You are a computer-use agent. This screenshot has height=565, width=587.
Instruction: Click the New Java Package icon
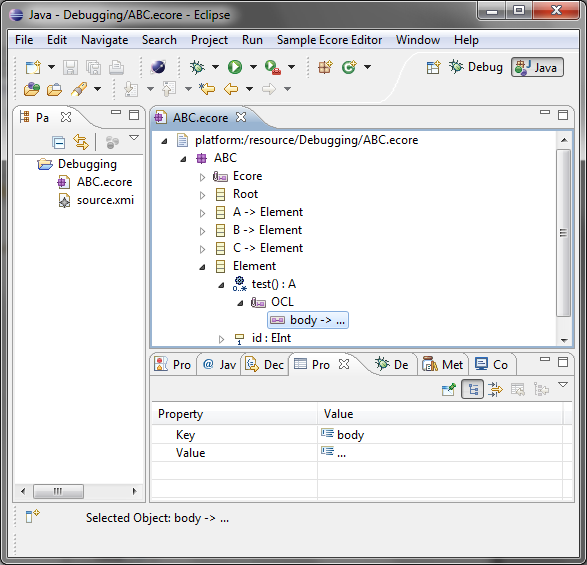(325, 67)
